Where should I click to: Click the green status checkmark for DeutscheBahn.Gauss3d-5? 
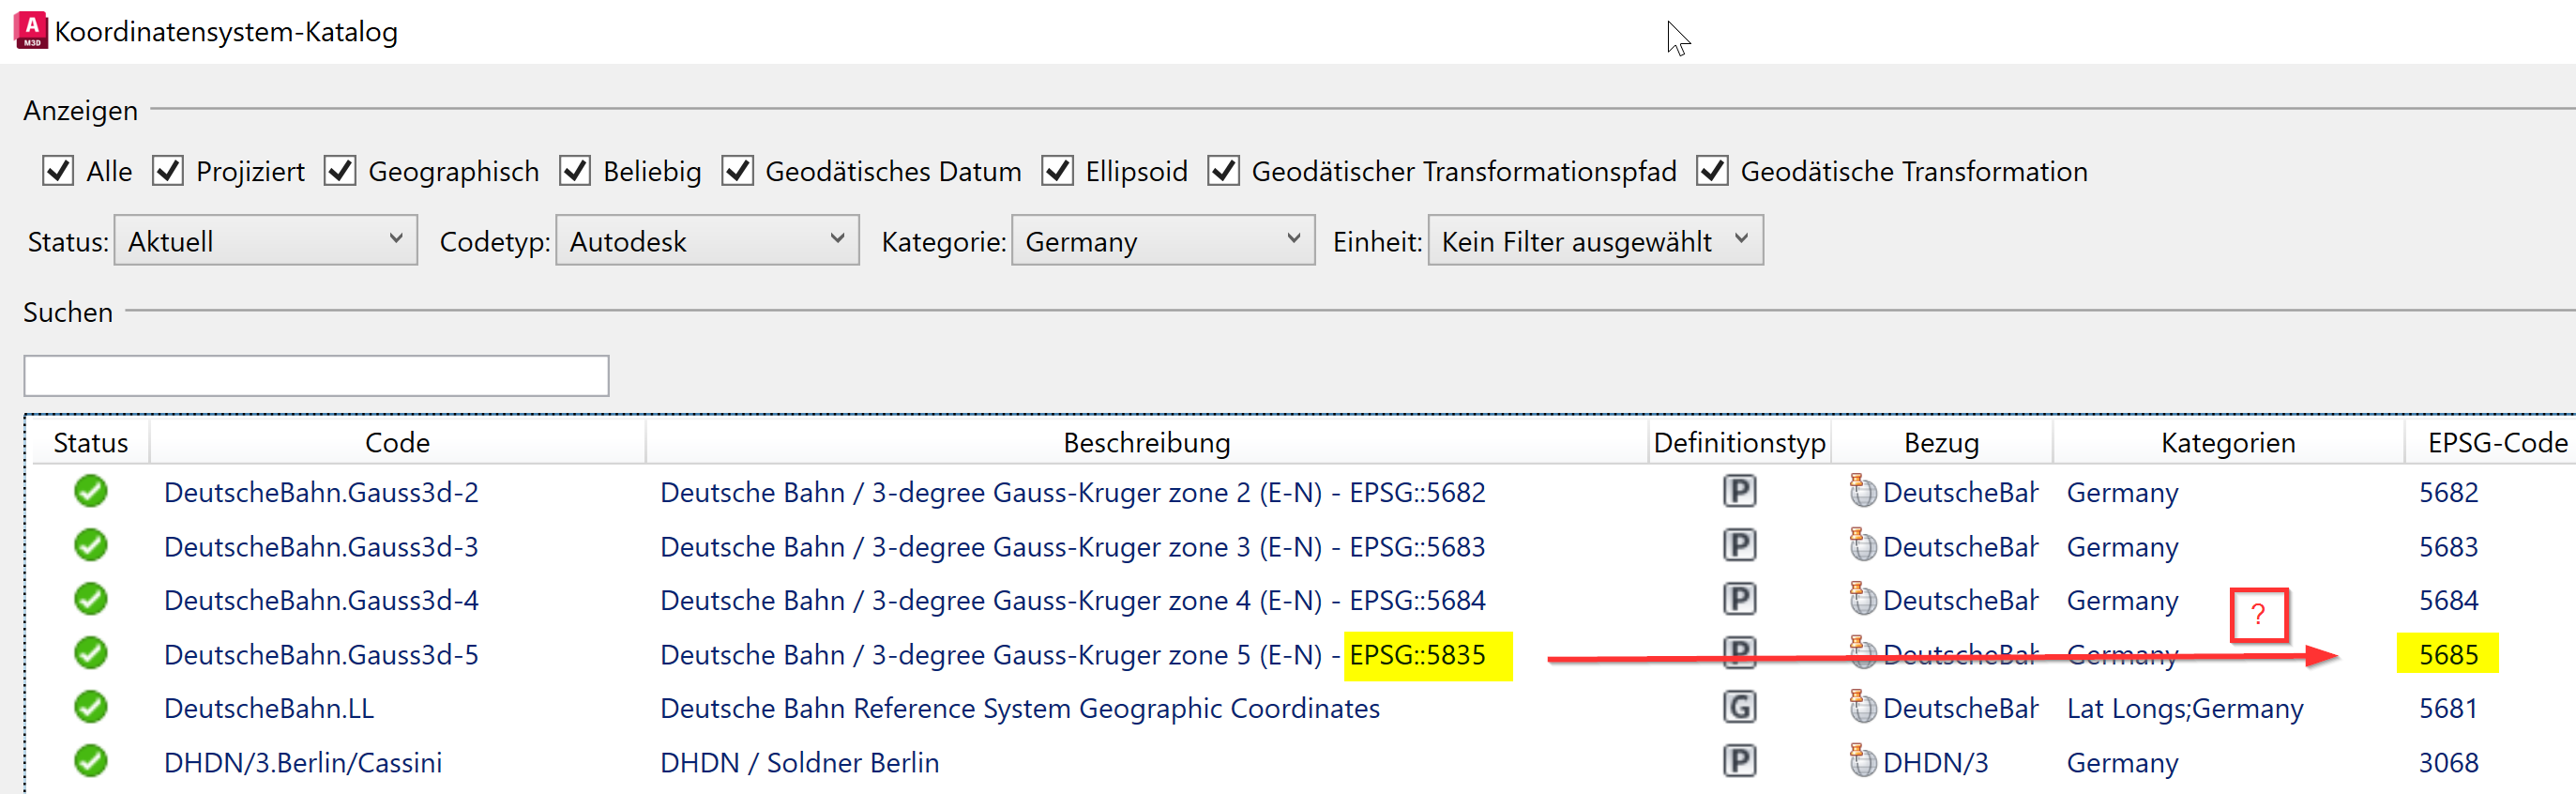click(x=89, y=653)
